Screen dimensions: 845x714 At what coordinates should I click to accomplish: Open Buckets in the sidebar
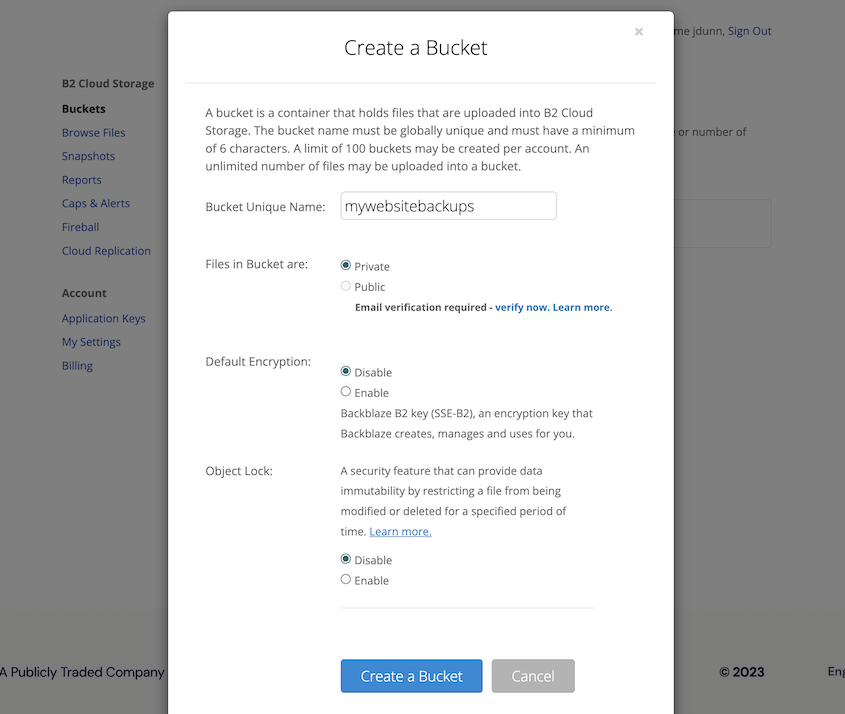coord(84,109)
